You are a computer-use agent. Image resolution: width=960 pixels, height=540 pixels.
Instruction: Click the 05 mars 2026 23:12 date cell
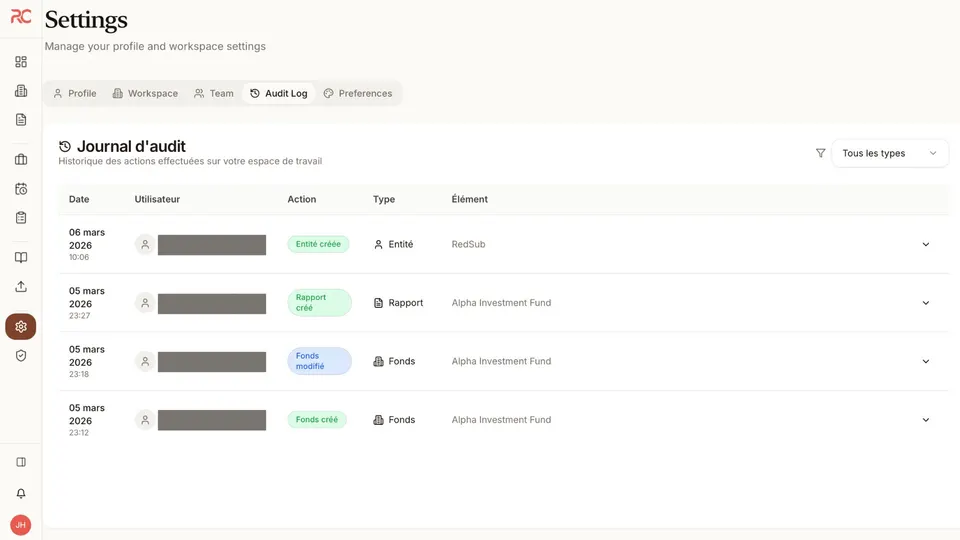(x=87, y=420)
